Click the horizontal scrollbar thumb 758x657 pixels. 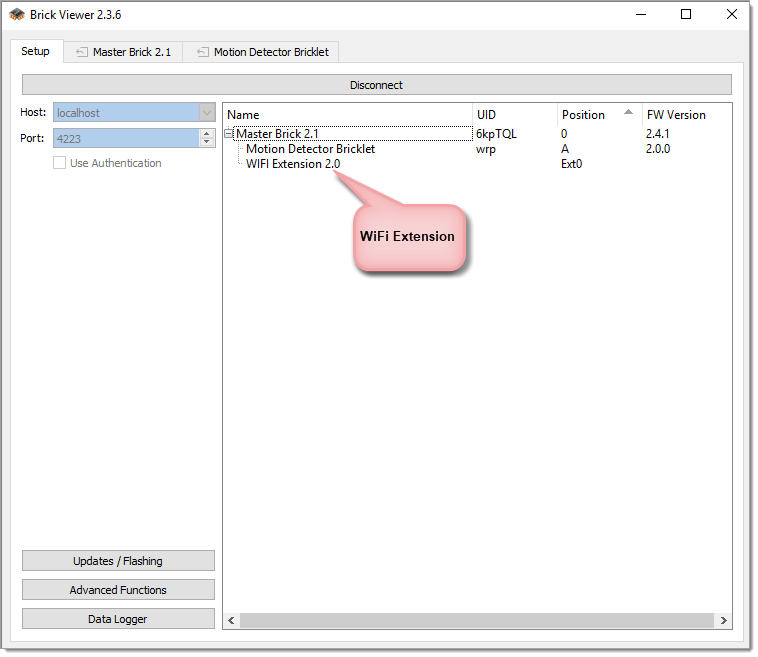(477, 621)
